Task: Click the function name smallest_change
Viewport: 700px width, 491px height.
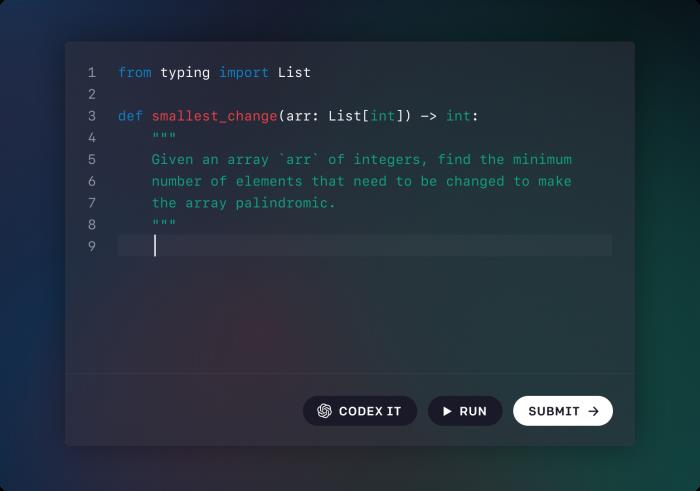Action: (214, 116)
